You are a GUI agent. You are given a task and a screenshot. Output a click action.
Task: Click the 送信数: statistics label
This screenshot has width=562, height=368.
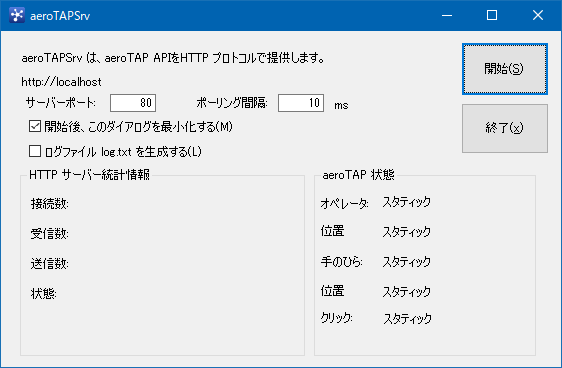49,264
